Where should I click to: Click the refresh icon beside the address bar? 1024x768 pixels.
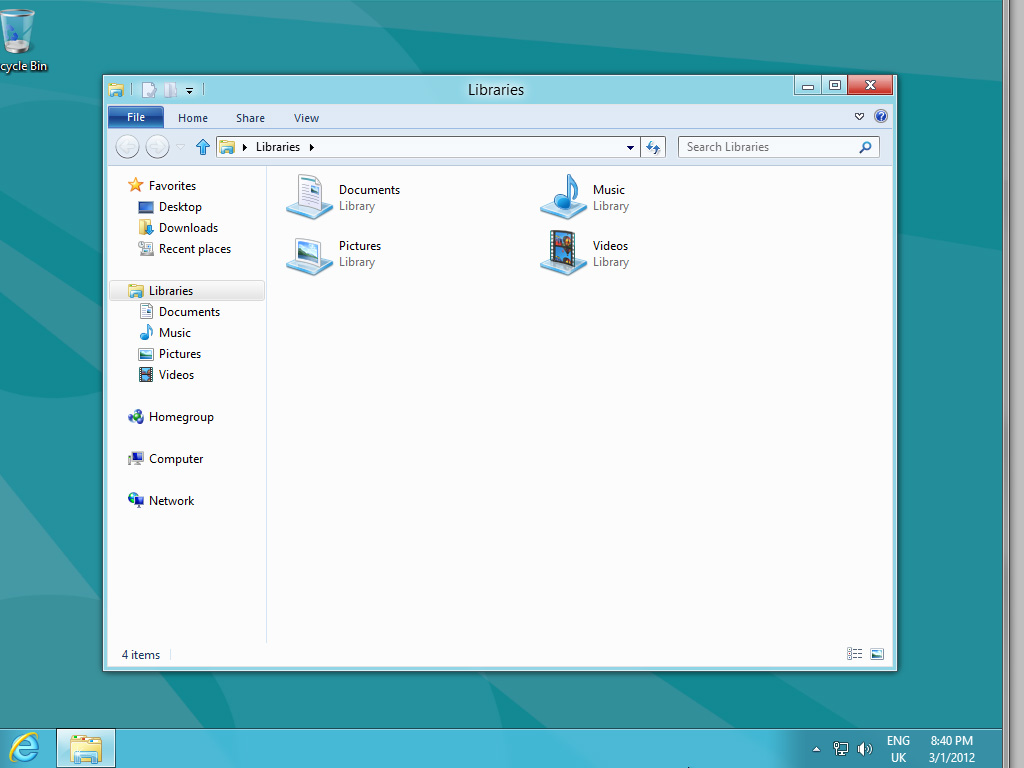653,146
